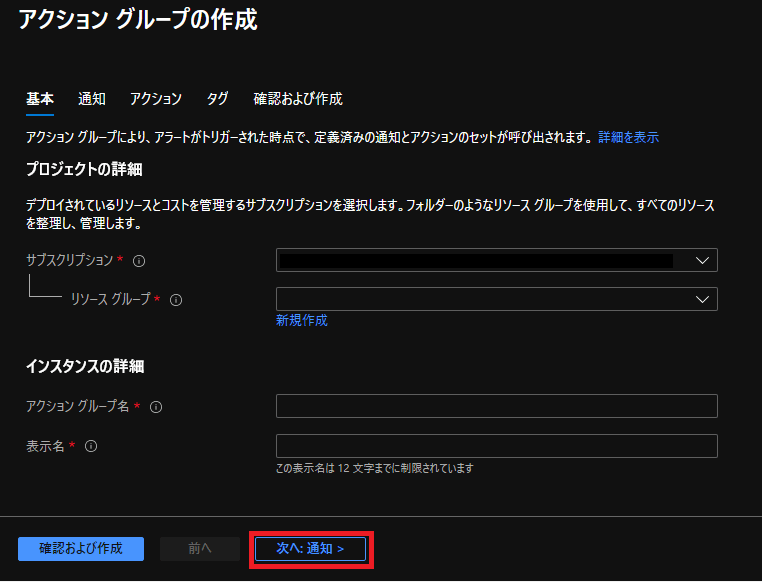The height and width of the screenshot is (582, 762).
Task: Click the blue 確認および作成 button
Action: pyautogui.click(x=81, y=549)
